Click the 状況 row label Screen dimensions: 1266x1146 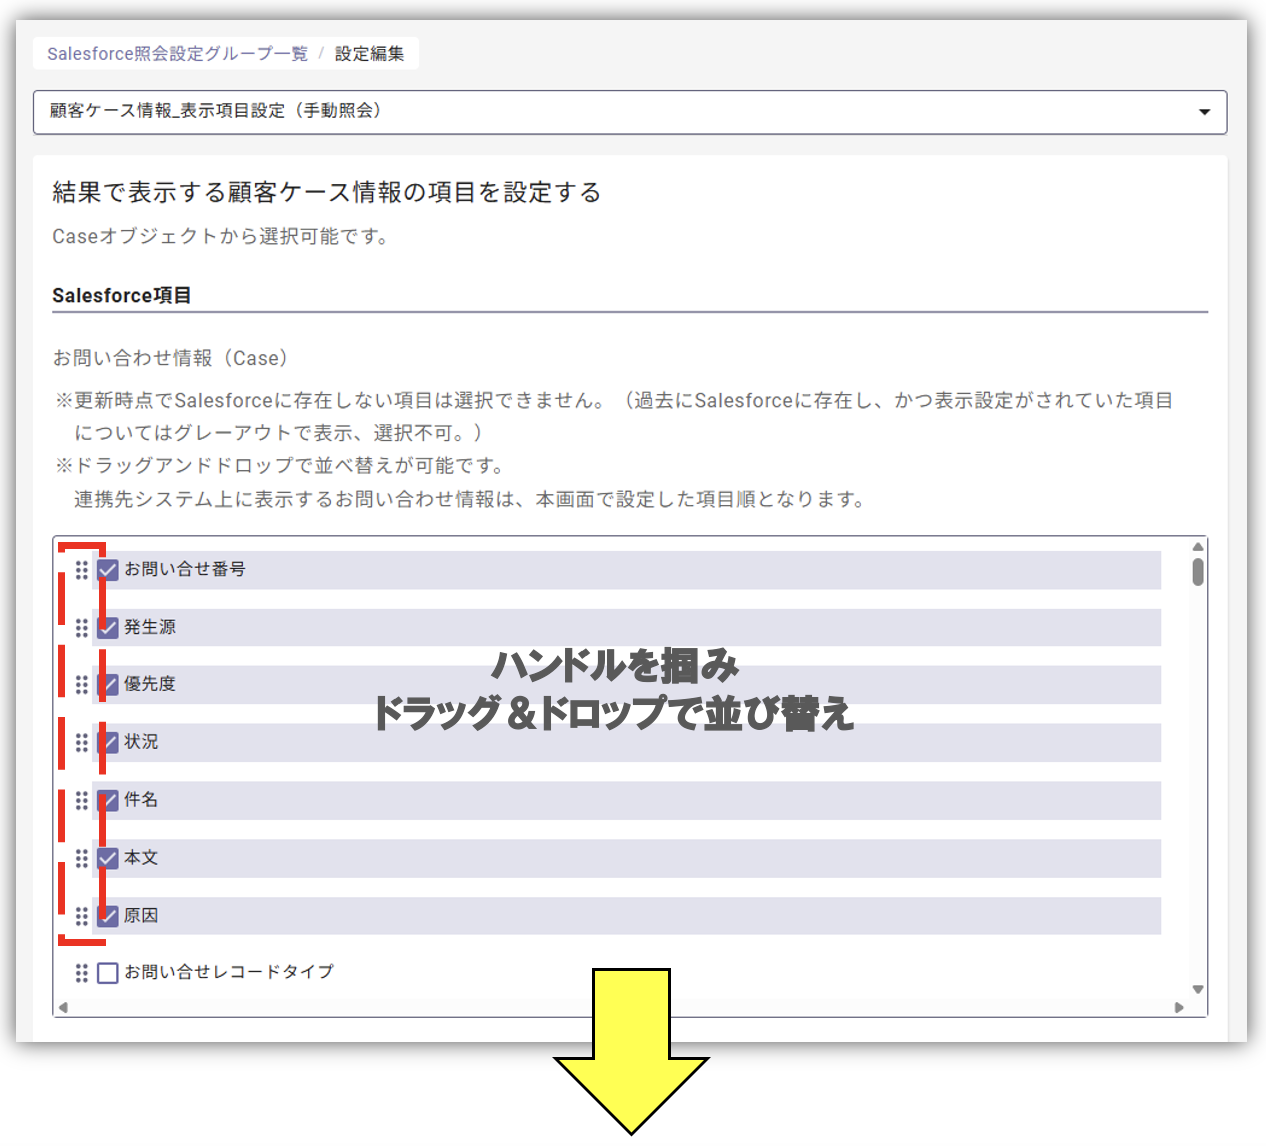click(141, 742)
